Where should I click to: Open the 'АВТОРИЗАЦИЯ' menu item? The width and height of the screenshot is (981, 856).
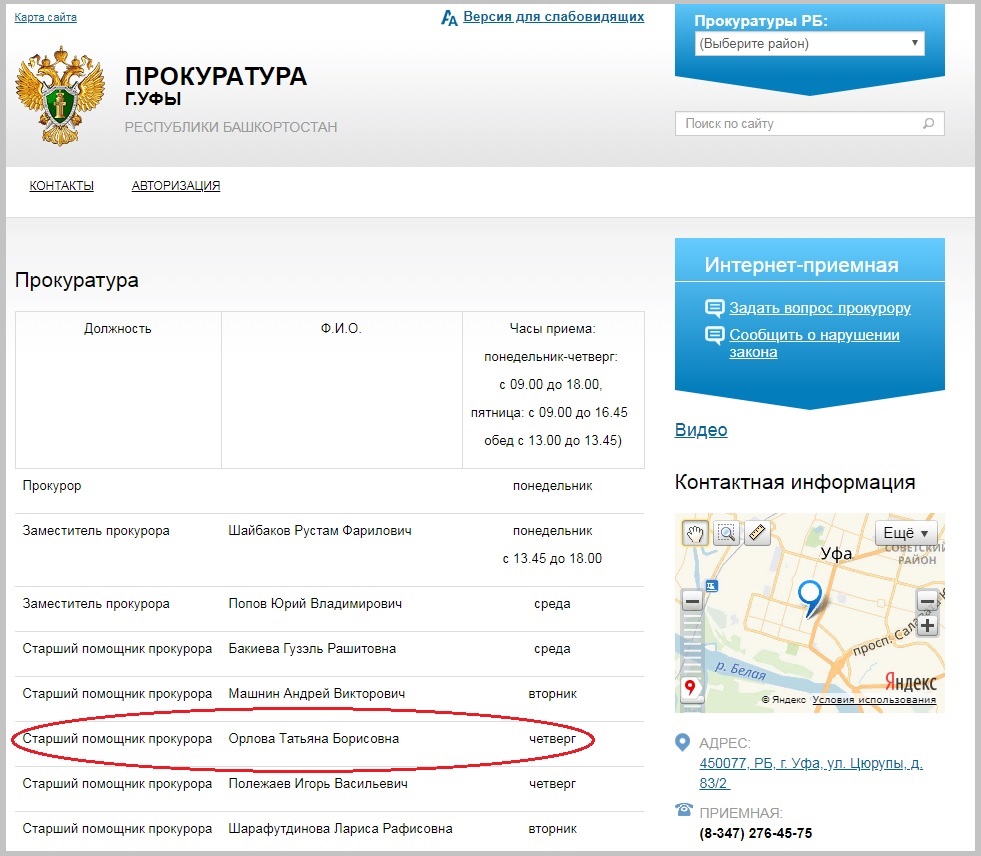click(x=176, y=186)
